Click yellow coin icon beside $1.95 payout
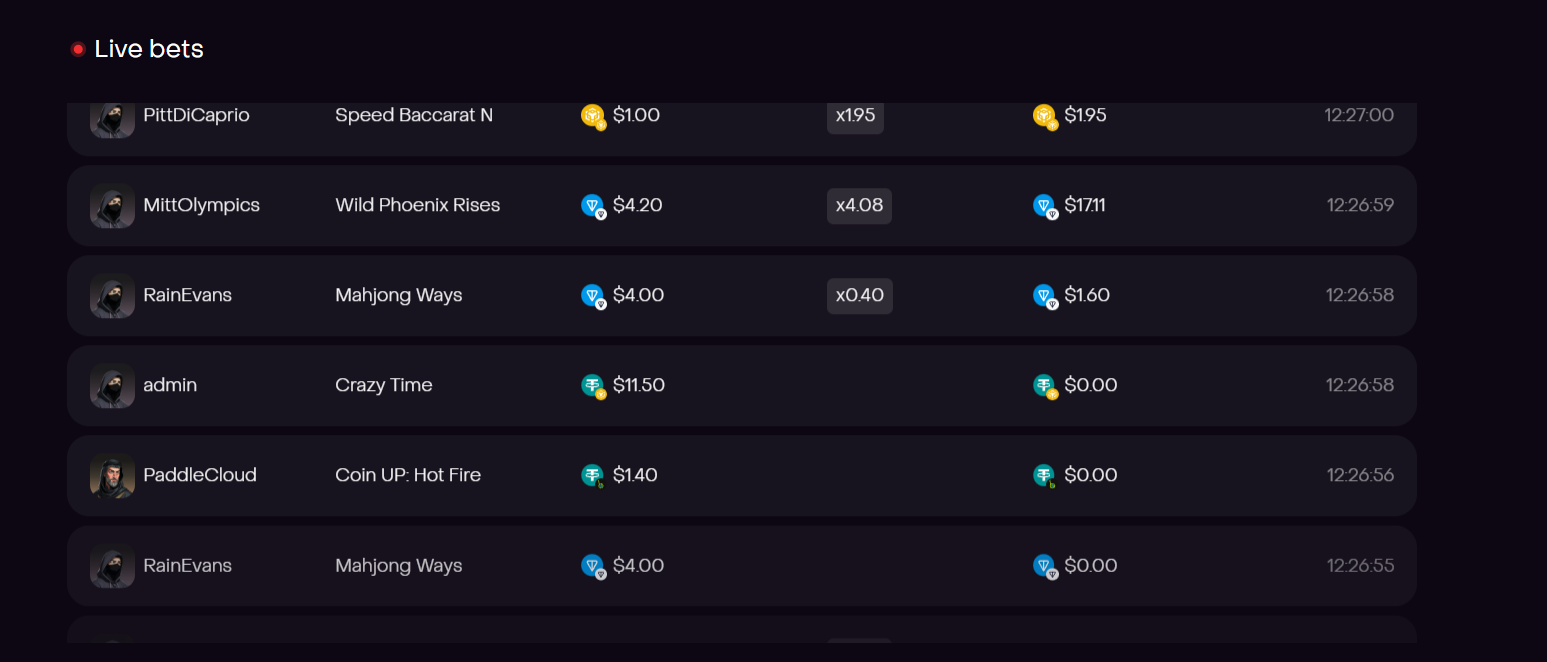 point(1045,116)
